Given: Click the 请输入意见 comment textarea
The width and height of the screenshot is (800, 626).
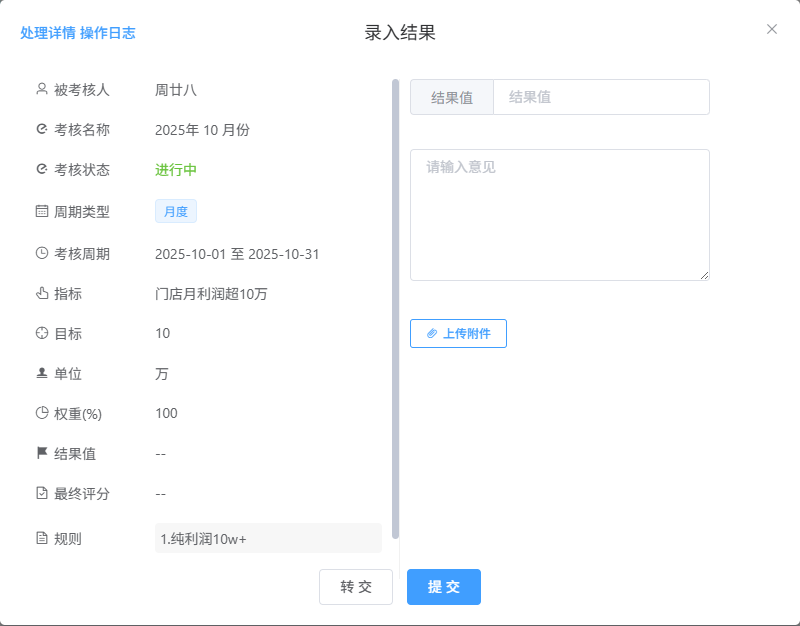Looking at the screenshot, I should pos(559,215).
